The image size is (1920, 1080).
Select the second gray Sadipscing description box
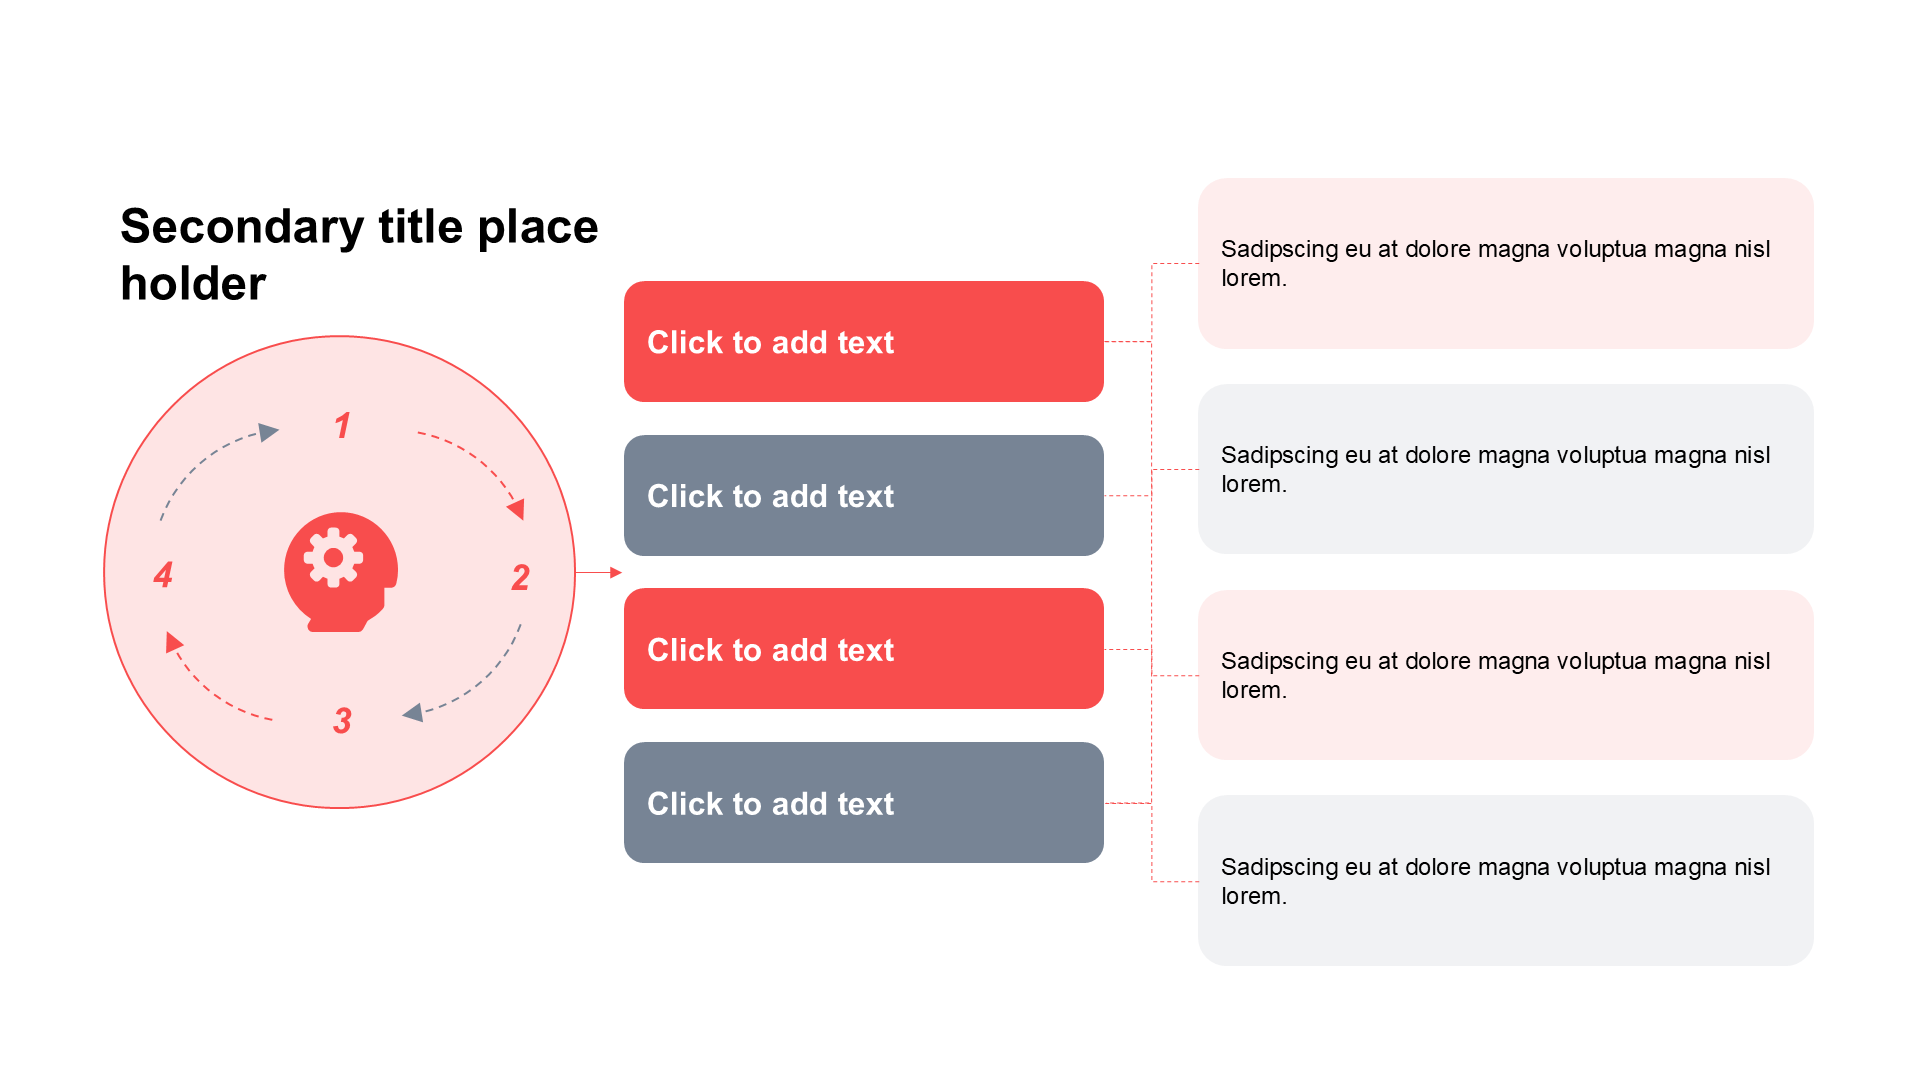click(1506, 469)
